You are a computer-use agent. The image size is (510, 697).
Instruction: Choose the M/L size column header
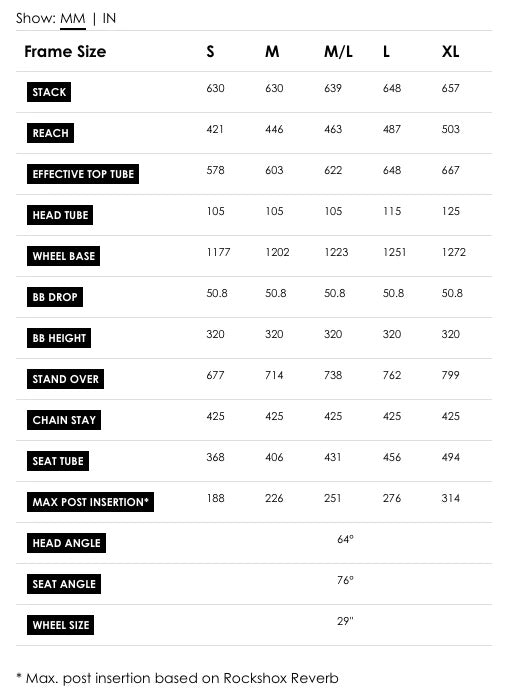click(338, 52)
